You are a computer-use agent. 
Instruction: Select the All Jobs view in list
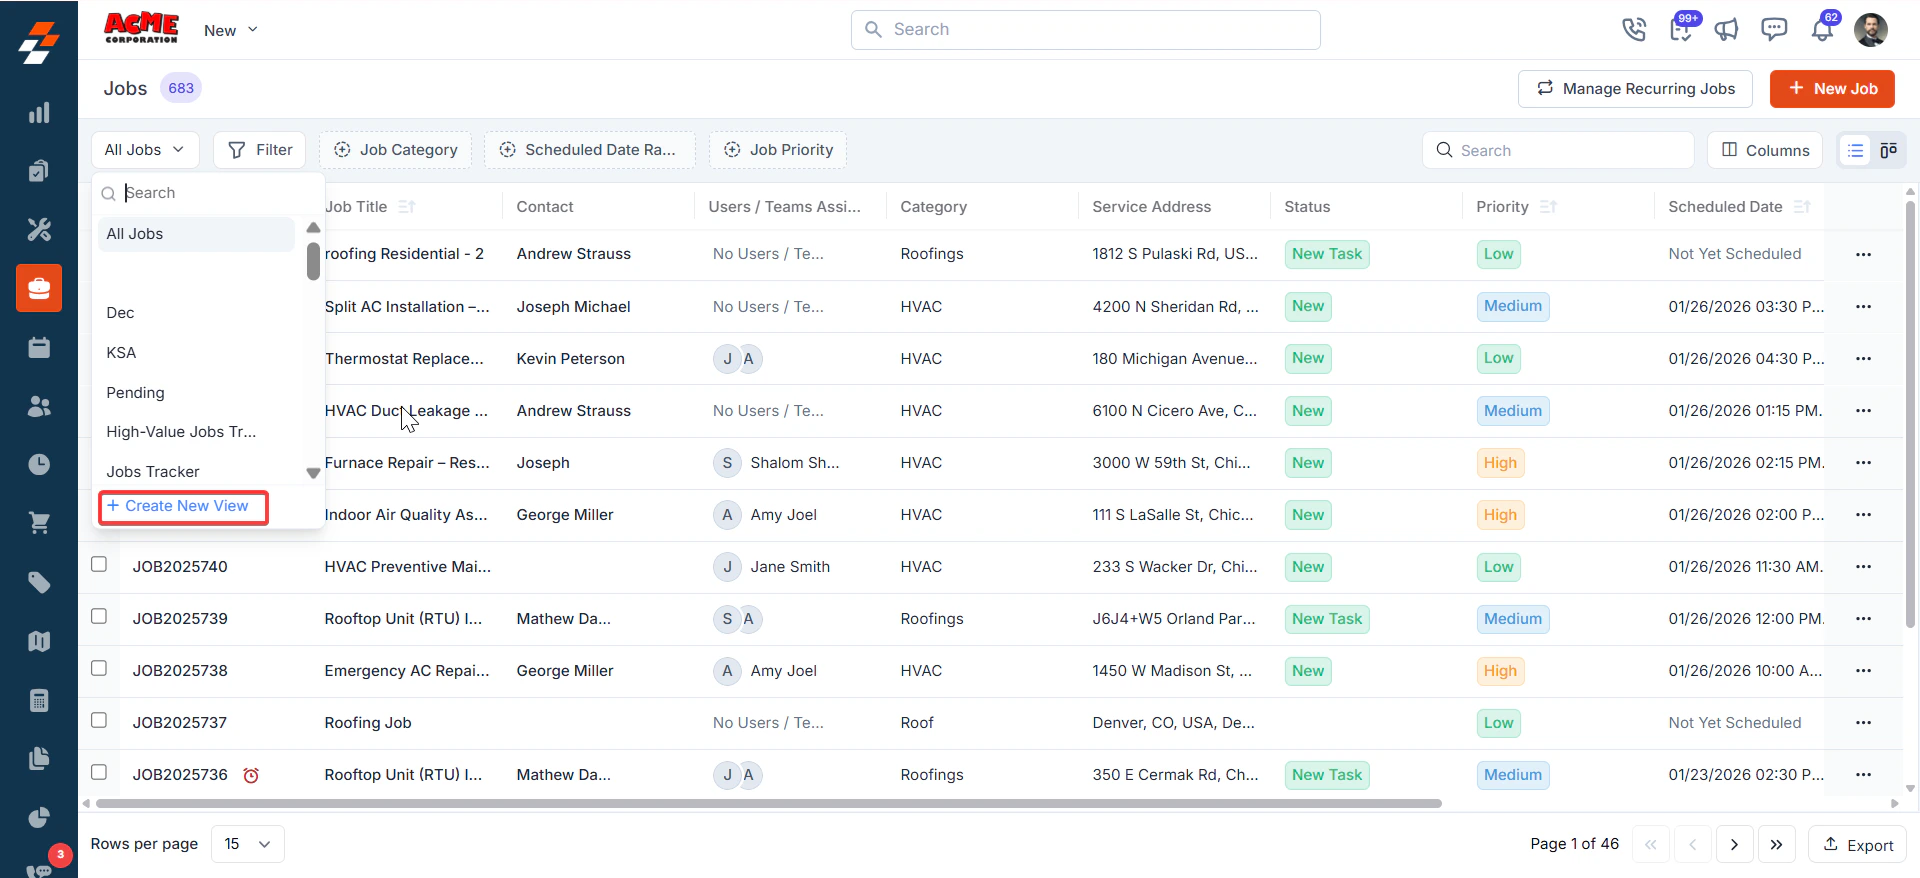(x=197, y=234)
